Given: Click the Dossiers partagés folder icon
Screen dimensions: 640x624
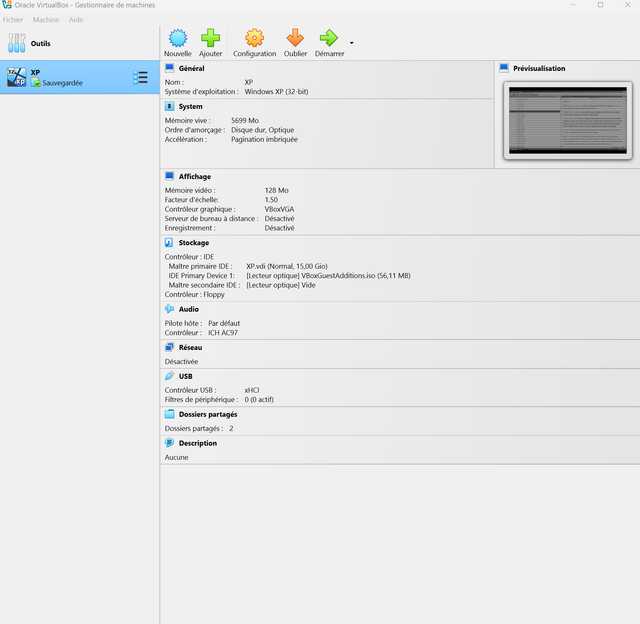Looking at the screenshot, I should [x=169, y=414].
